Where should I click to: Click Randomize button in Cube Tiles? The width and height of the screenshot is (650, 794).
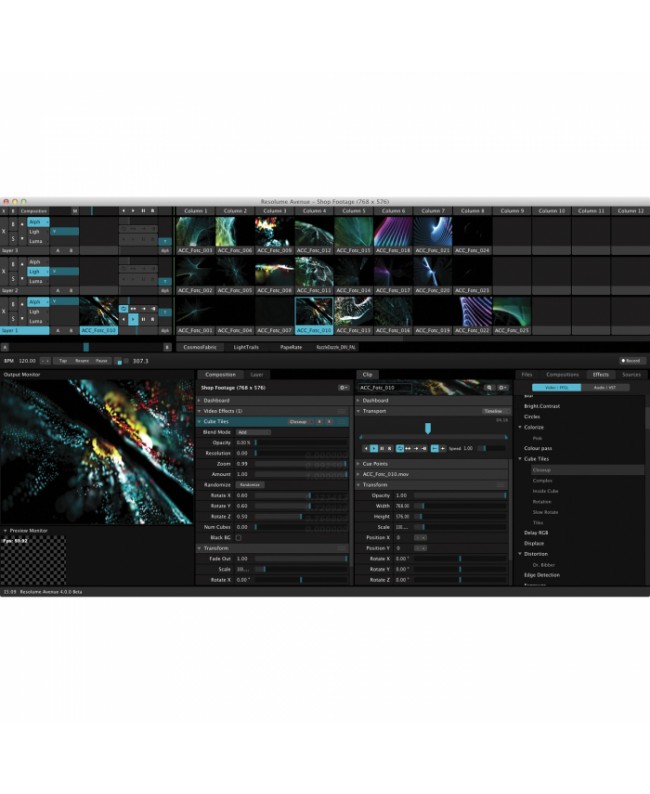pyautogui.click(x=250, y=485)
